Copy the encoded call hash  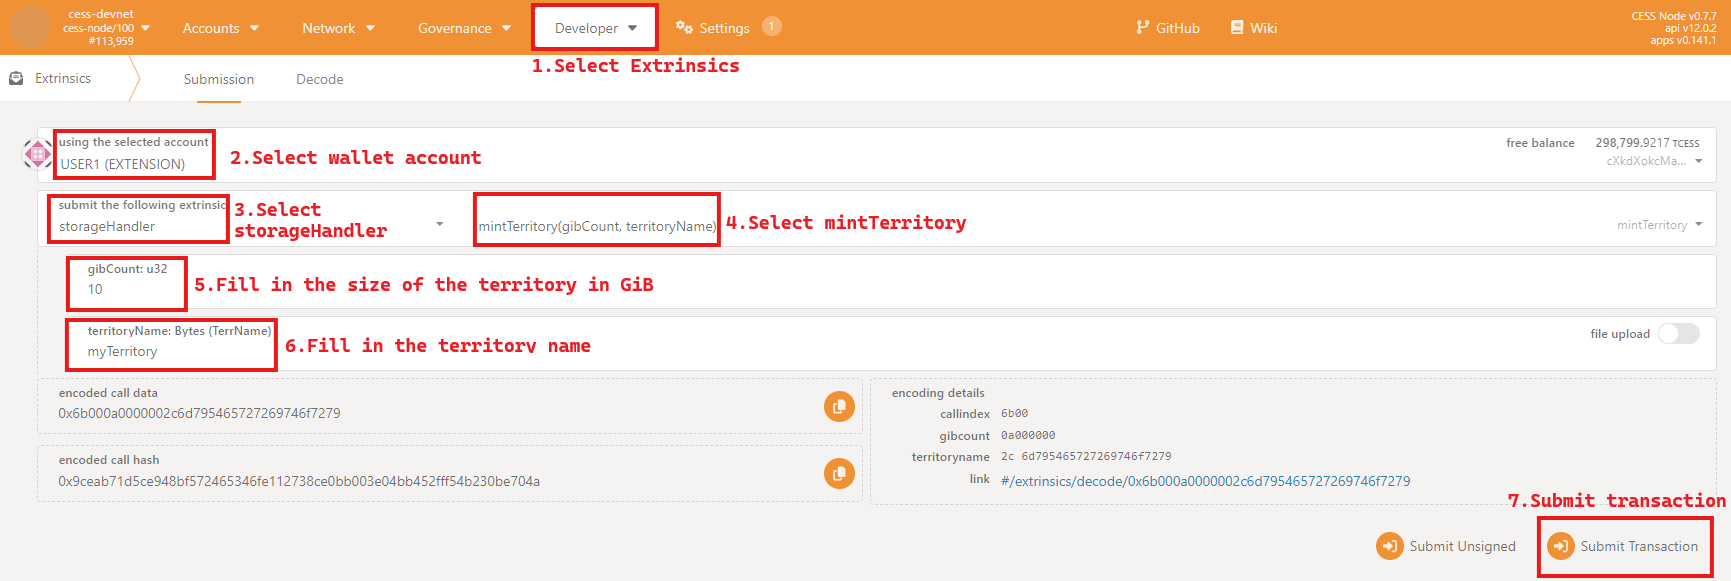tap(839, 473)
